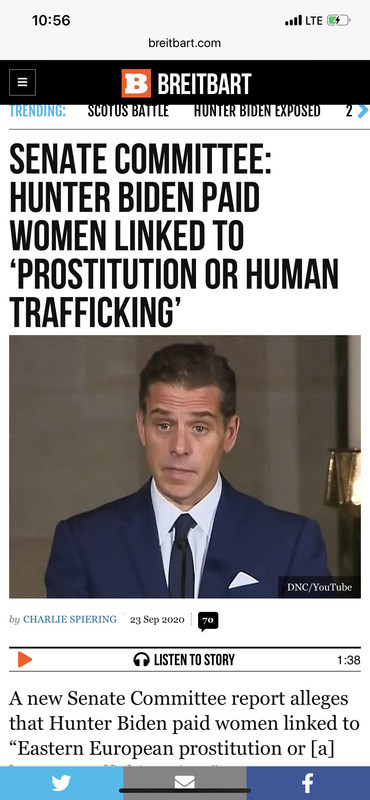The image size is (370, 800).
Task: Click the Senate Committee article headline
Action: coord(174,236)
